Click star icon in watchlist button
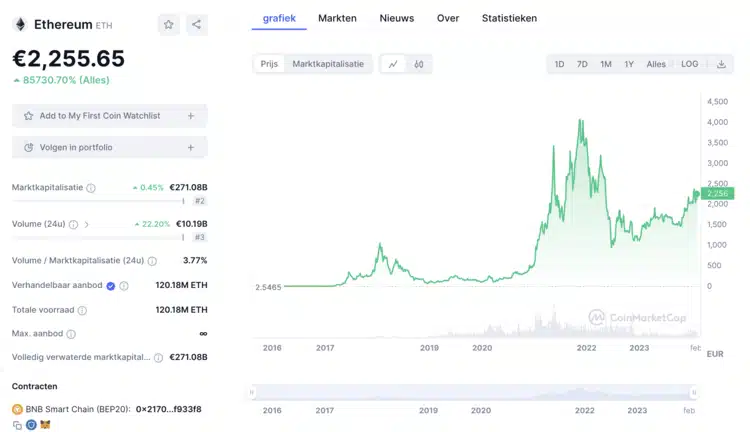750x432 pixels. pos(29,116)
